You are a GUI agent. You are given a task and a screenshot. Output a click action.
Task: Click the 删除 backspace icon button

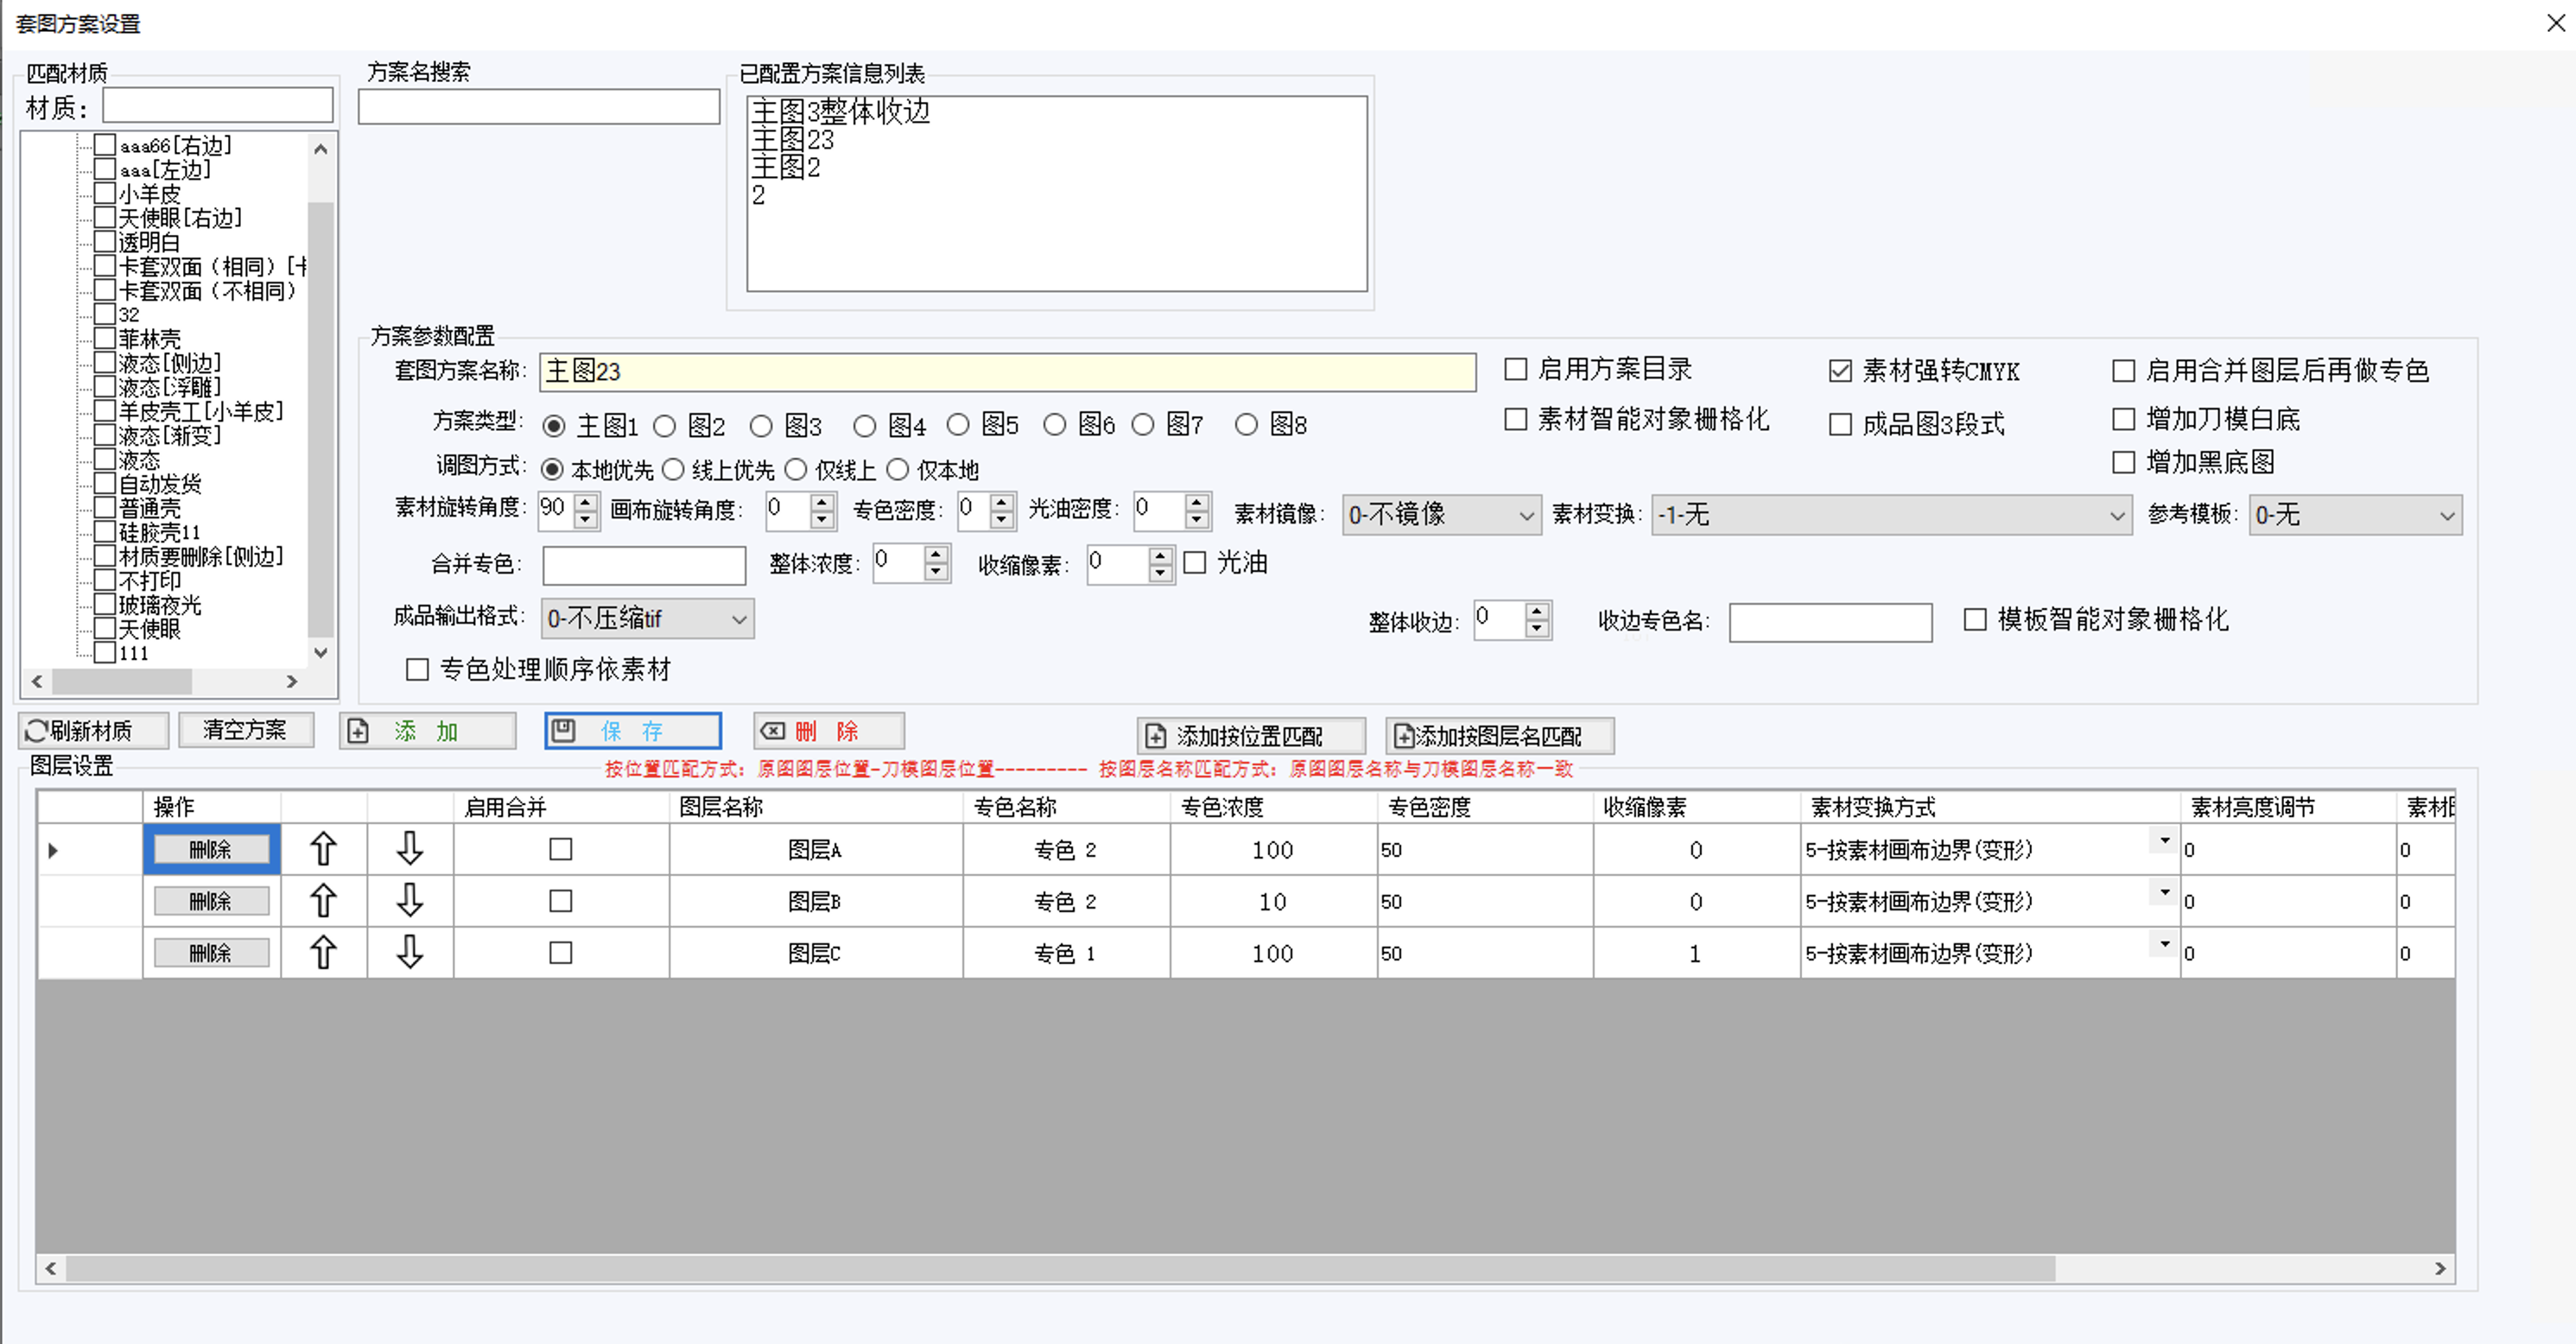pyautogui.click(x=773, y=731)
